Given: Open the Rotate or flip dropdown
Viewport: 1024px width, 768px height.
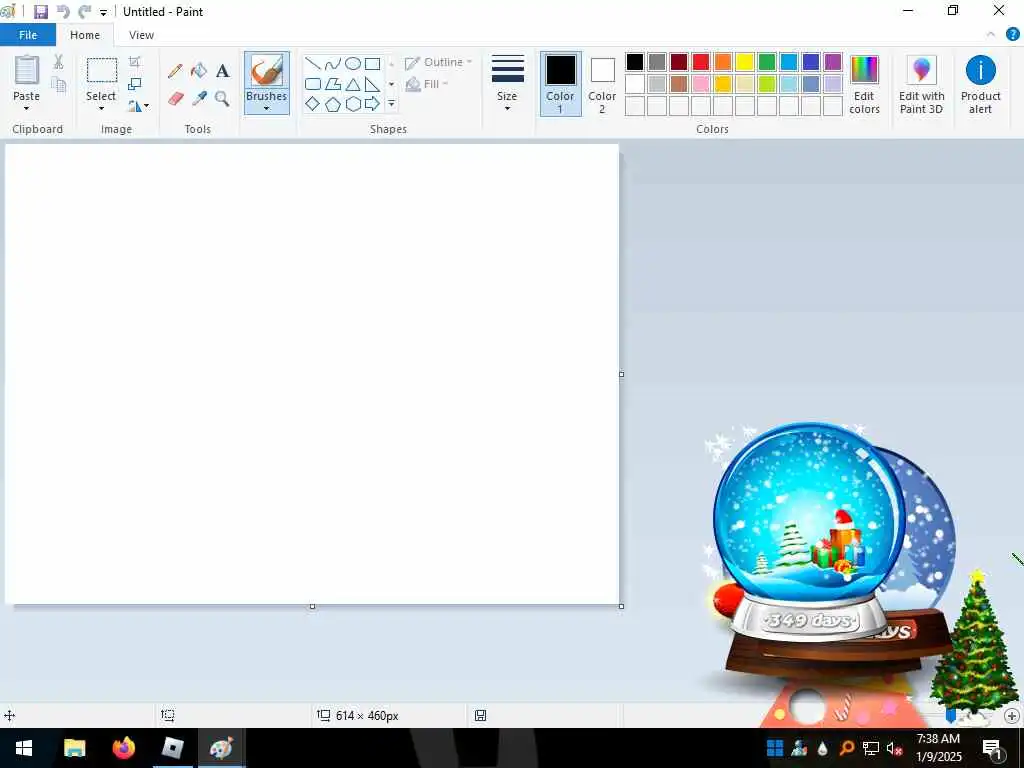Looking at the screenshot, I should tap(138, 105).
